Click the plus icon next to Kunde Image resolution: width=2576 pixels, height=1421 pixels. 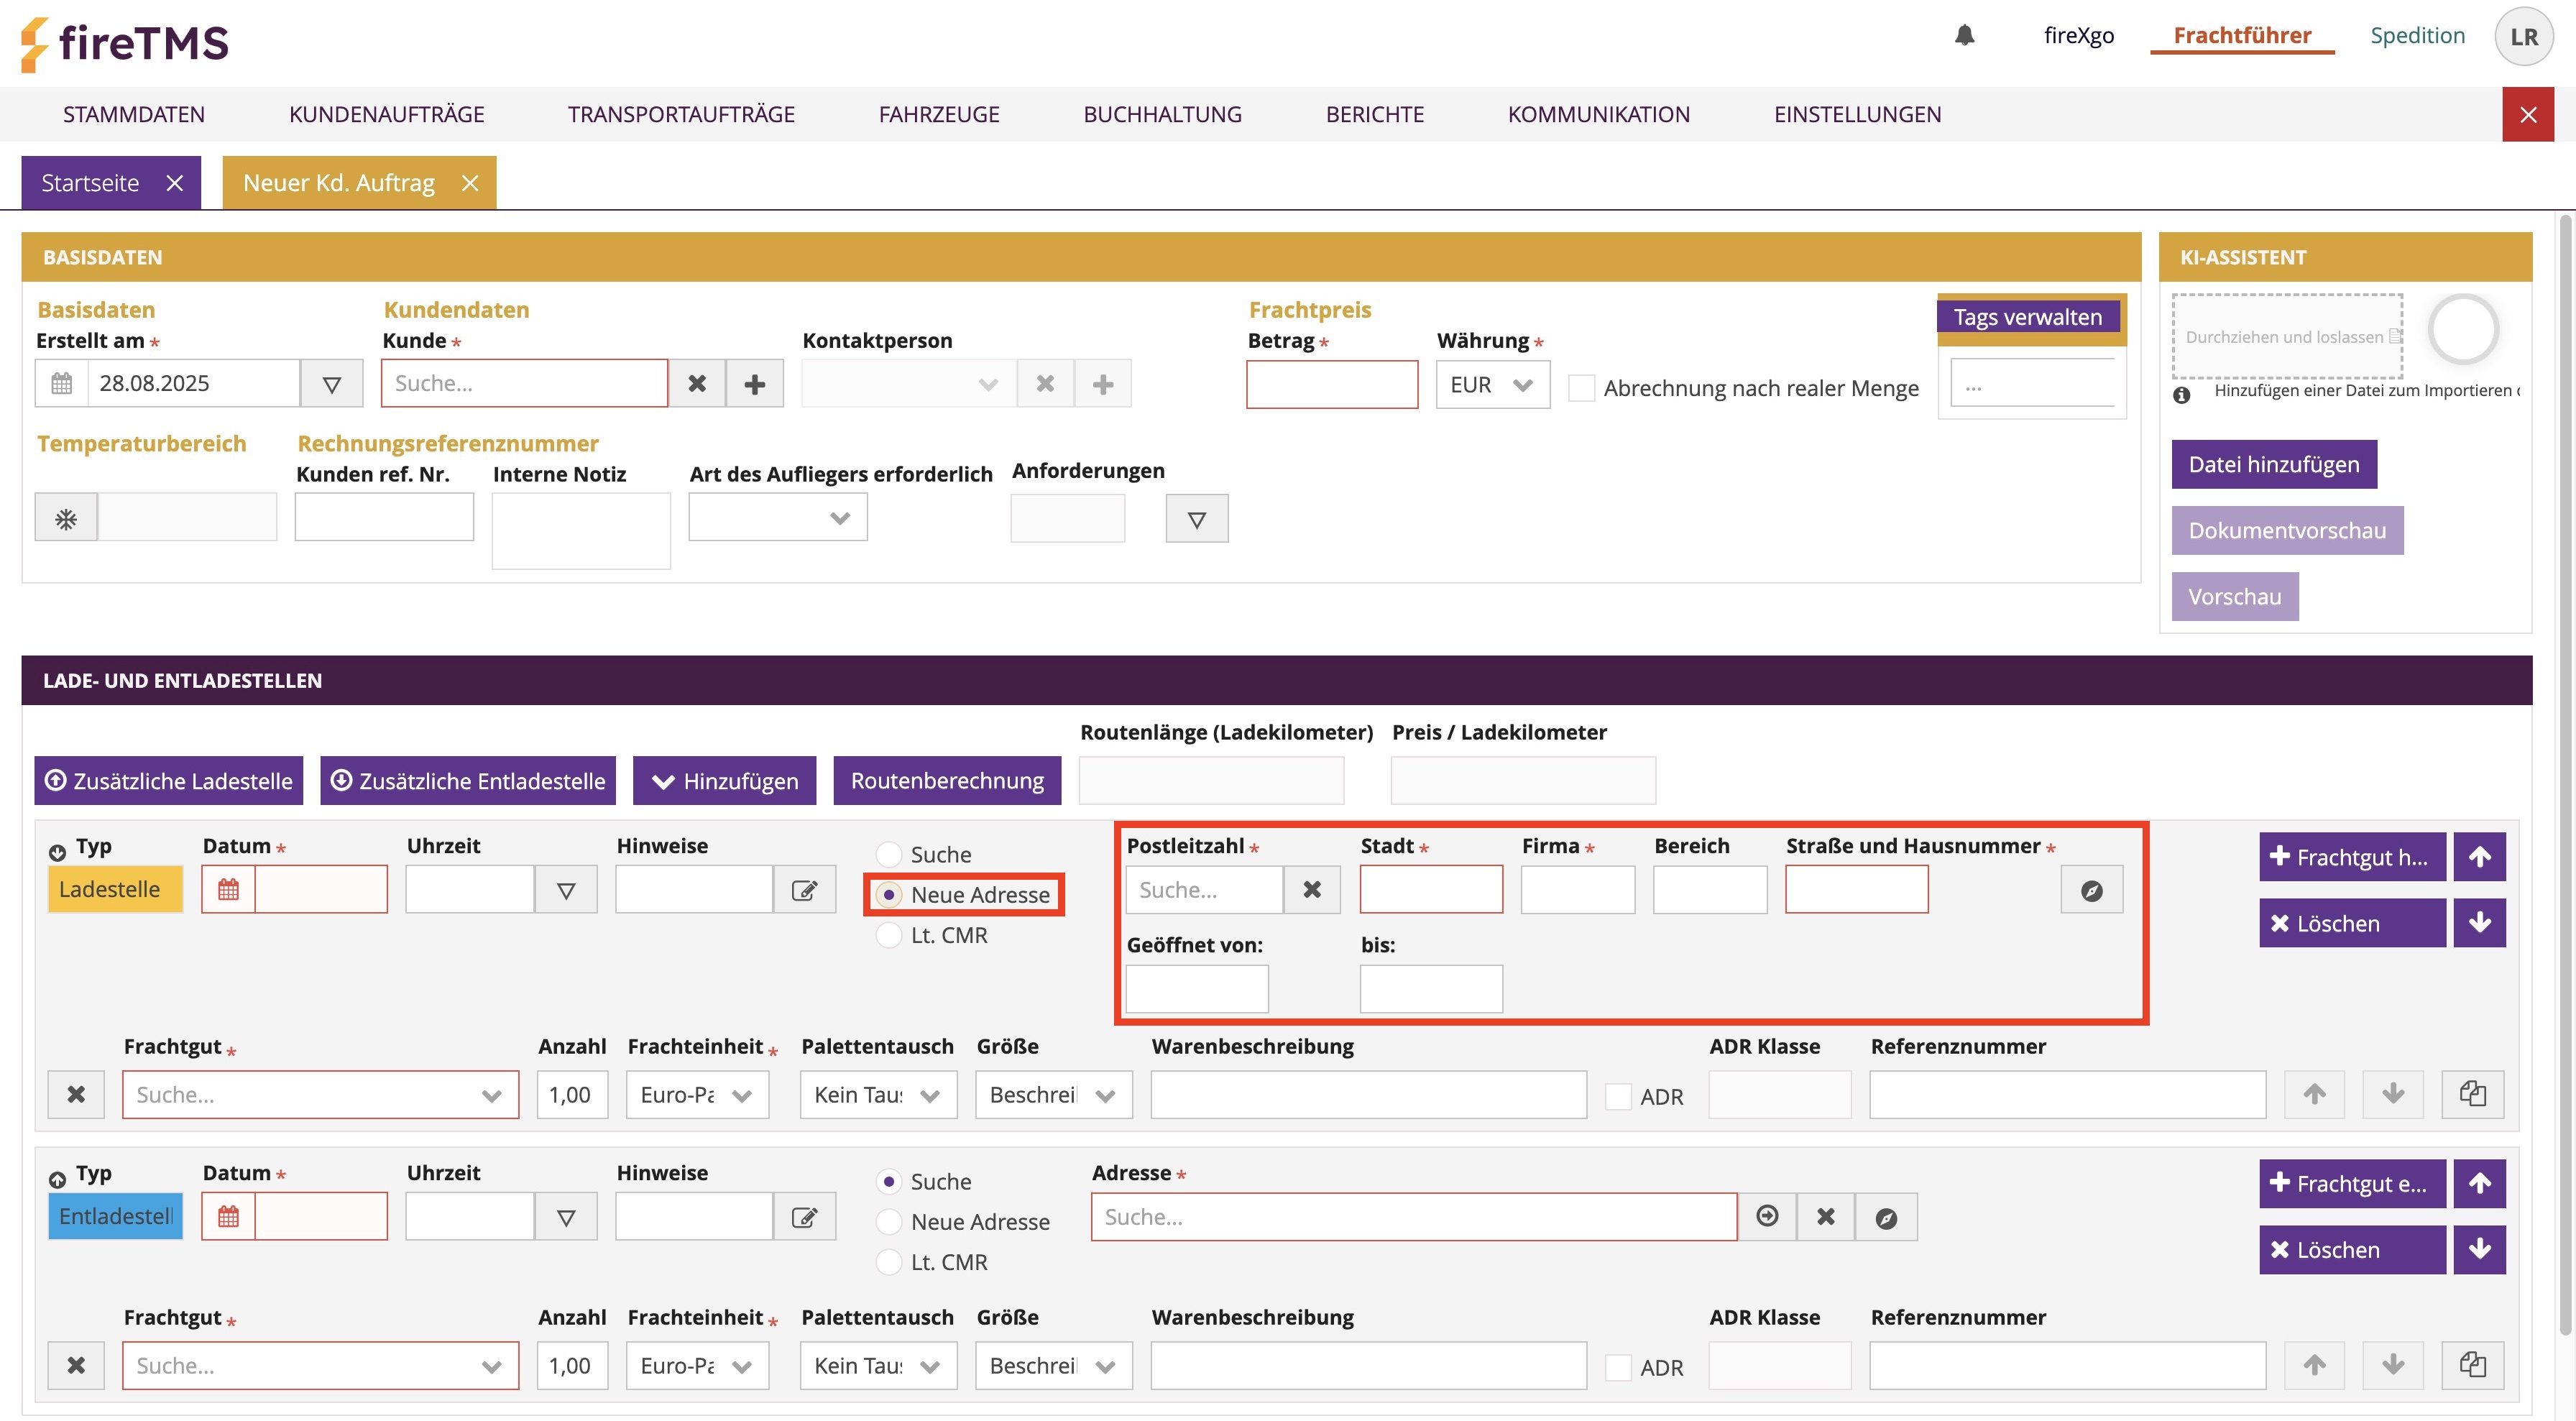[755, 384]
